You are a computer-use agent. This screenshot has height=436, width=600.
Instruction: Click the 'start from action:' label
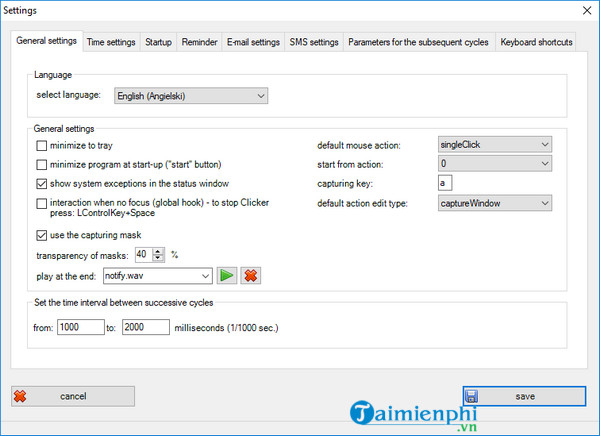(350, 165)
